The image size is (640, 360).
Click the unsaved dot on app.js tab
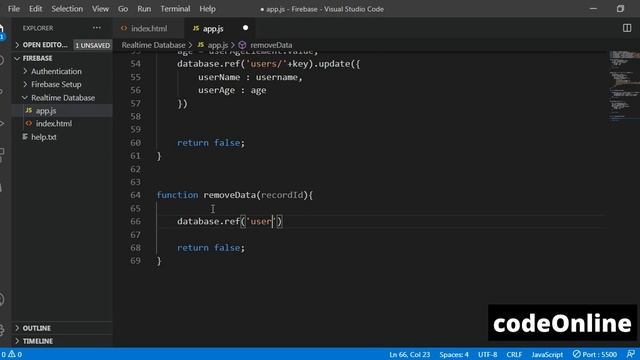click(x=245, y=28)
